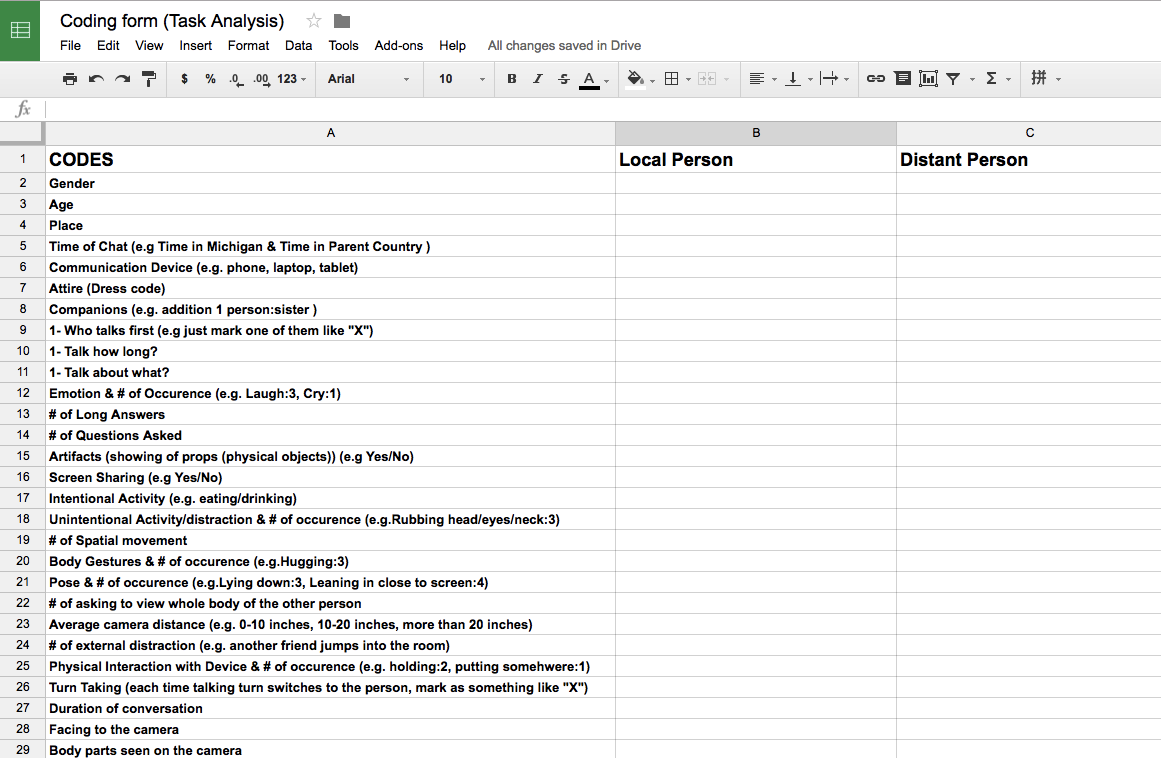The height and width of the screenshot is (758, 1161).
Task: Star this Coding form document
Action: tap(314, 21)
